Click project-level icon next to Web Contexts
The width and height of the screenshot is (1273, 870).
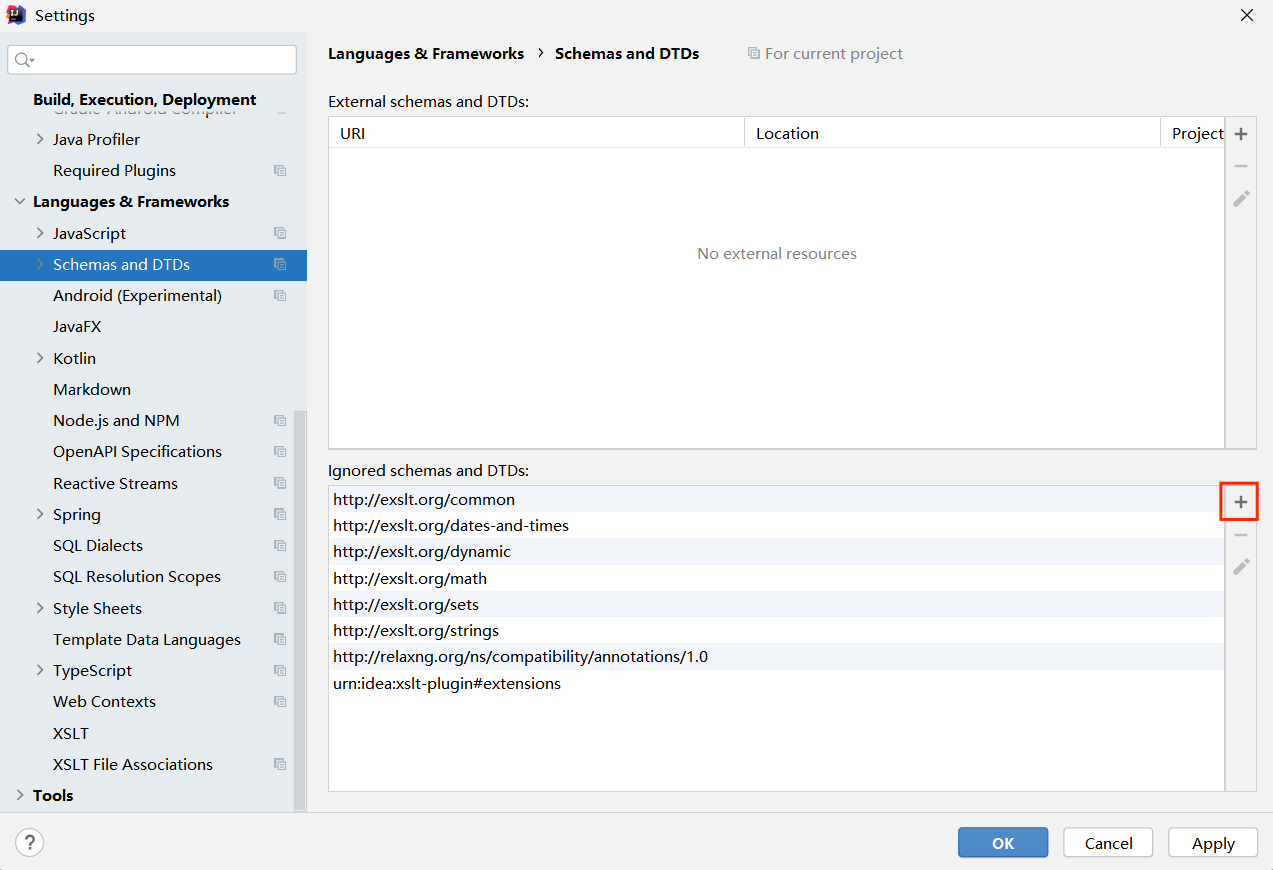[280, 702]
